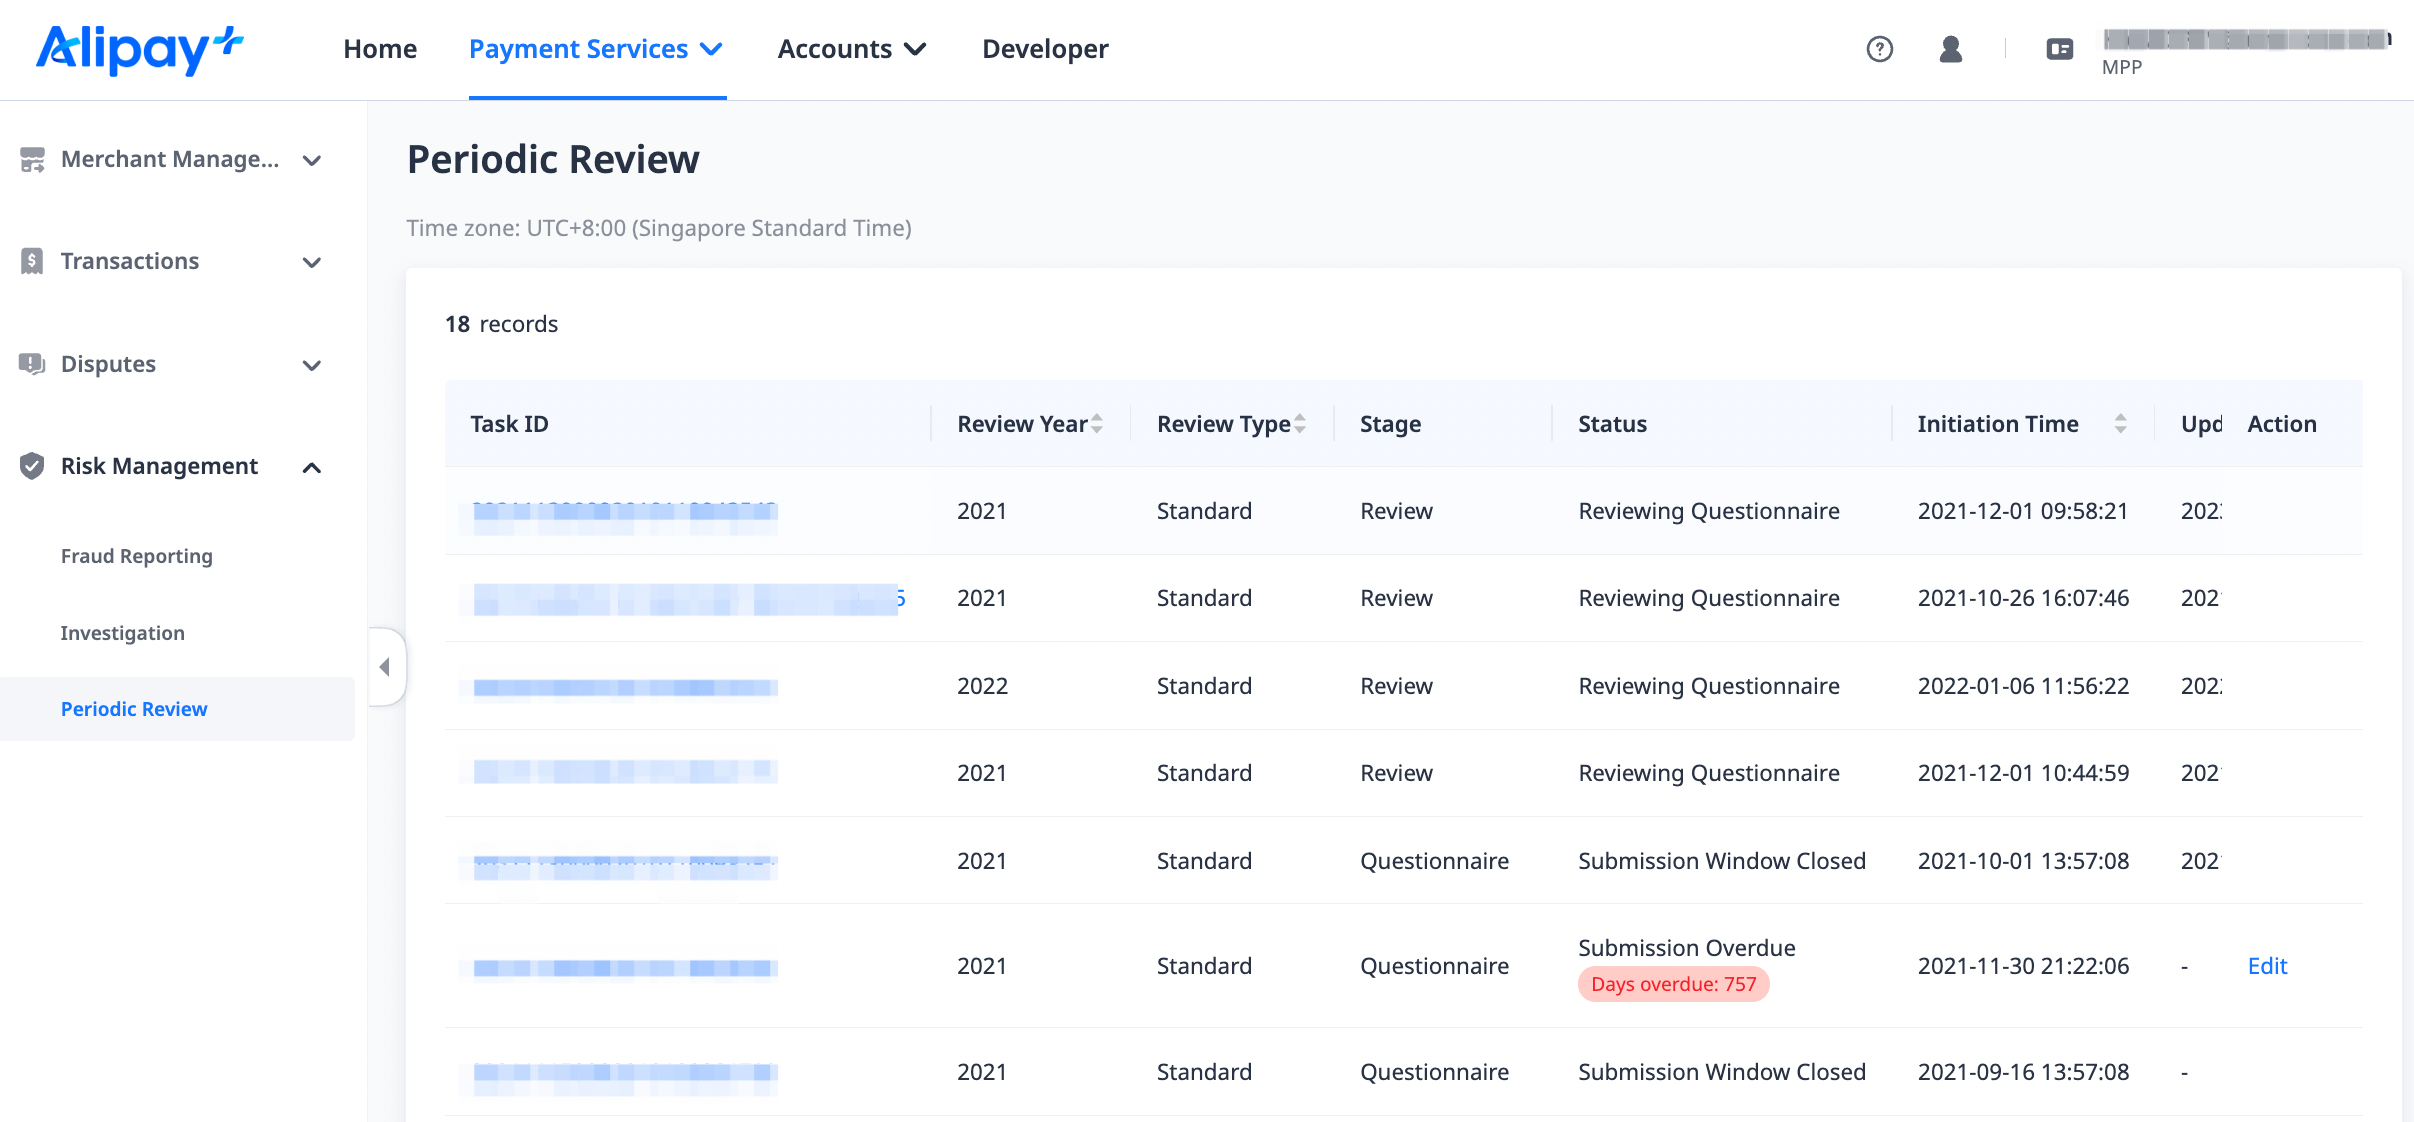Click the Risk Management shield icon
The height and width of the screenshot is (1122, 2414).
[x=32, y=466]
